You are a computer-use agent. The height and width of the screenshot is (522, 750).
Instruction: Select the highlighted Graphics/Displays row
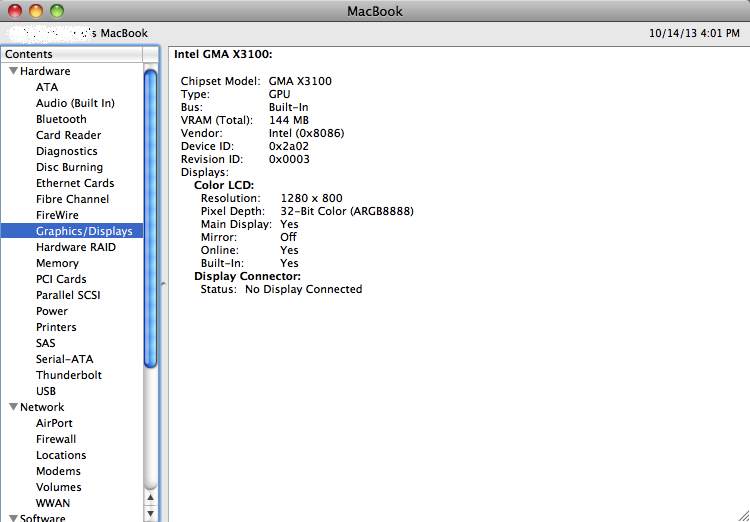(x=72, y=231)
